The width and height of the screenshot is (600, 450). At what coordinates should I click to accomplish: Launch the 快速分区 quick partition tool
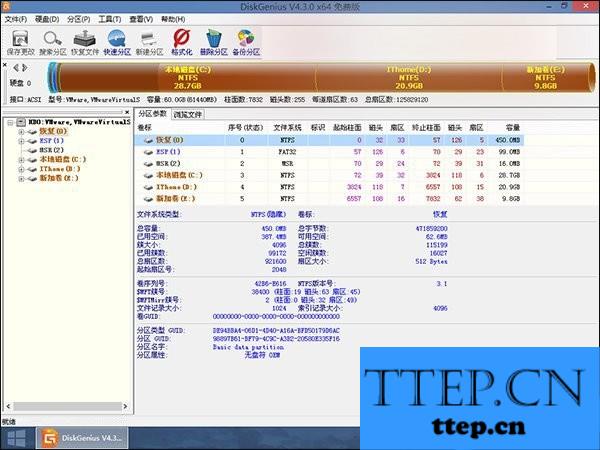tap(117, 42)
